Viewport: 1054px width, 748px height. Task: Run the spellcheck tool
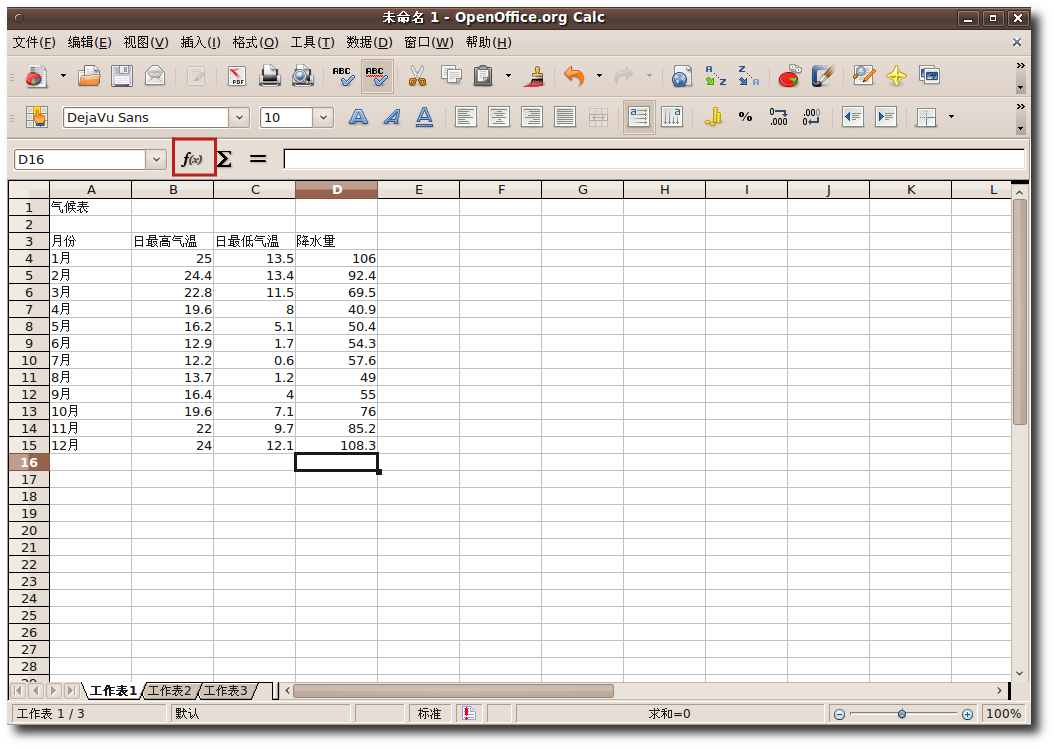click(343, 77)
